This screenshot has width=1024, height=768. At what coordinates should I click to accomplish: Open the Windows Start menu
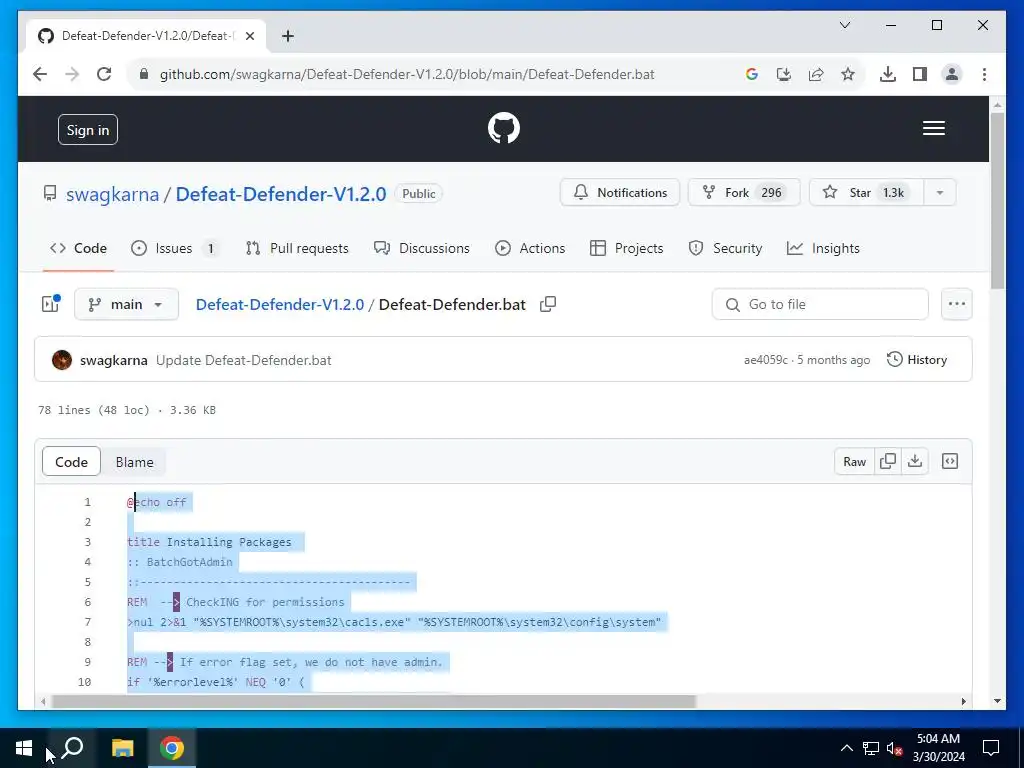(24, 748)
